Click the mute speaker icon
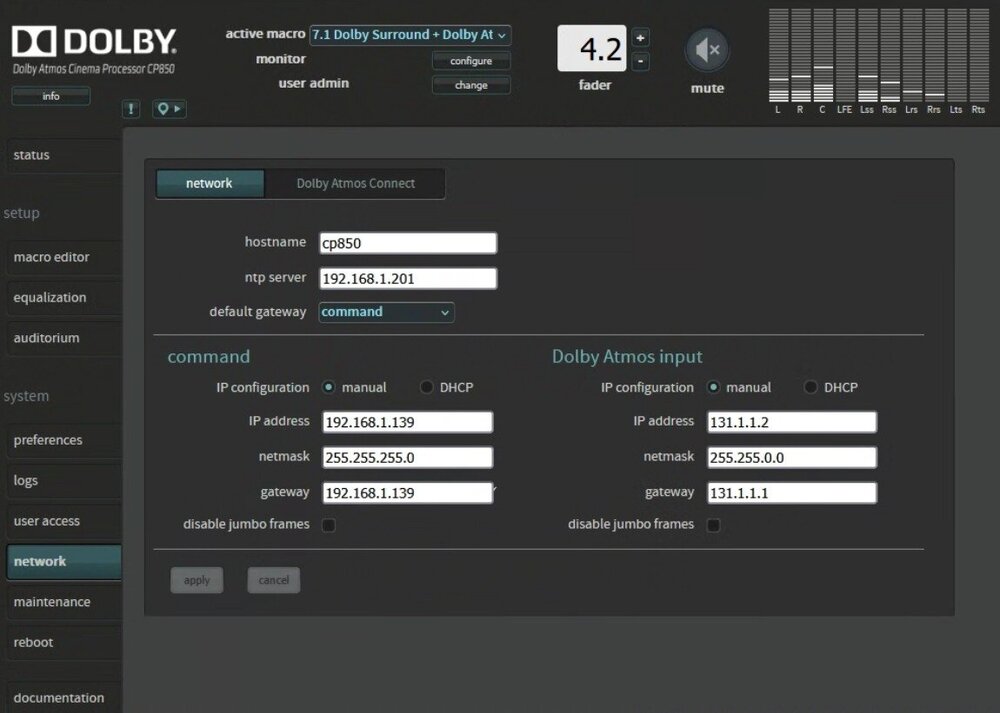1000x713 pixels. (x=707, y=50)
